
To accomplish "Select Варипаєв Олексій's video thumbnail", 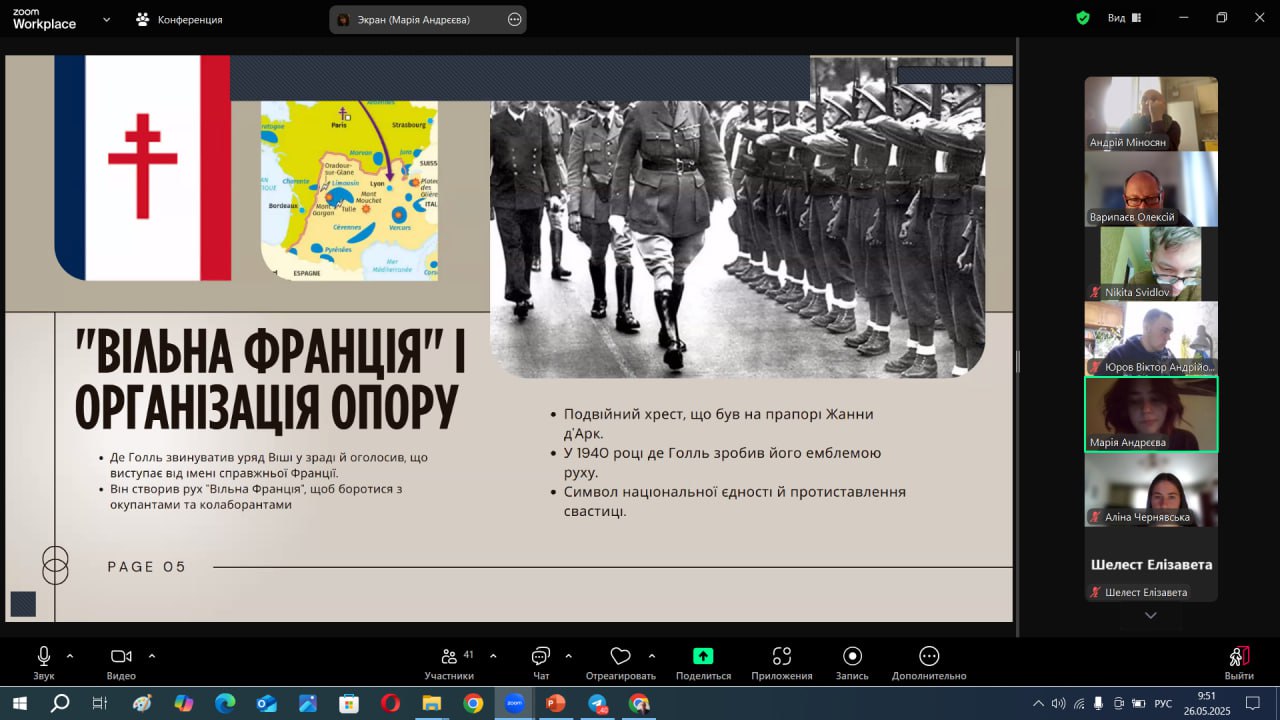I will [x=1151, y=189].
